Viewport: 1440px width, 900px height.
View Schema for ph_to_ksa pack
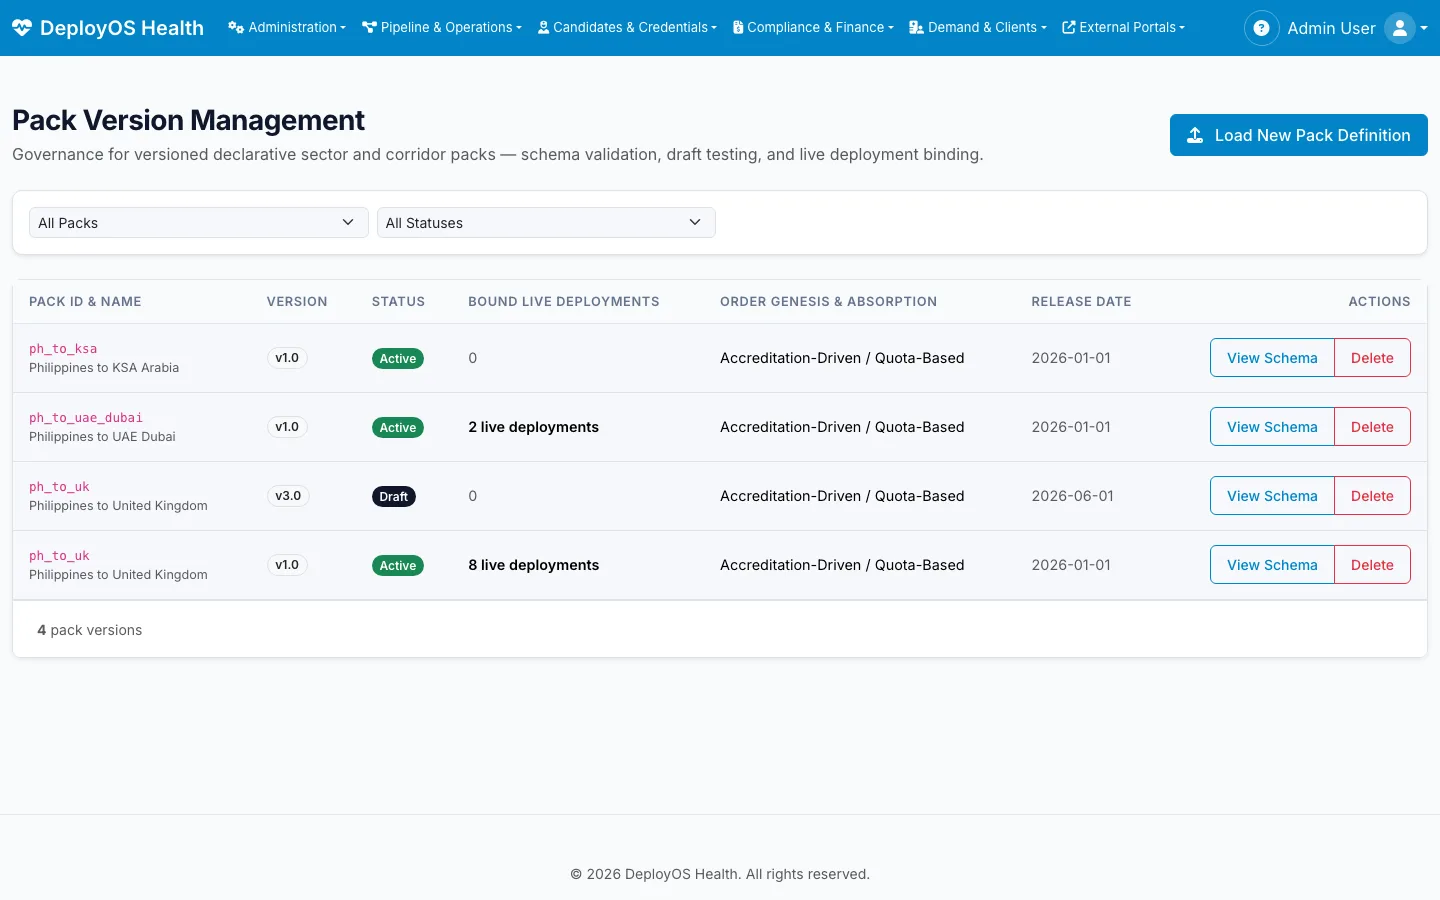[1272, 358]
